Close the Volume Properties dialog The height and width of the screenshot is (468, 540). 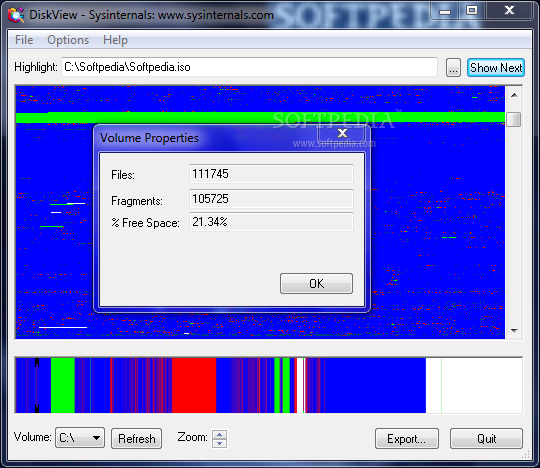click(x=342, y=133)
